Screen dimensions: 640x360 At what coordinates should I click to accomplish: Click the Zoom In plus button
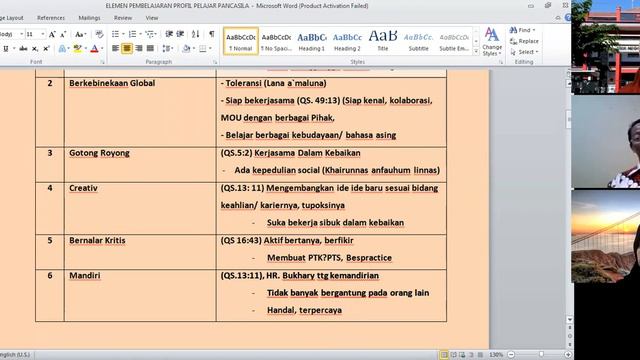(568, 355)
